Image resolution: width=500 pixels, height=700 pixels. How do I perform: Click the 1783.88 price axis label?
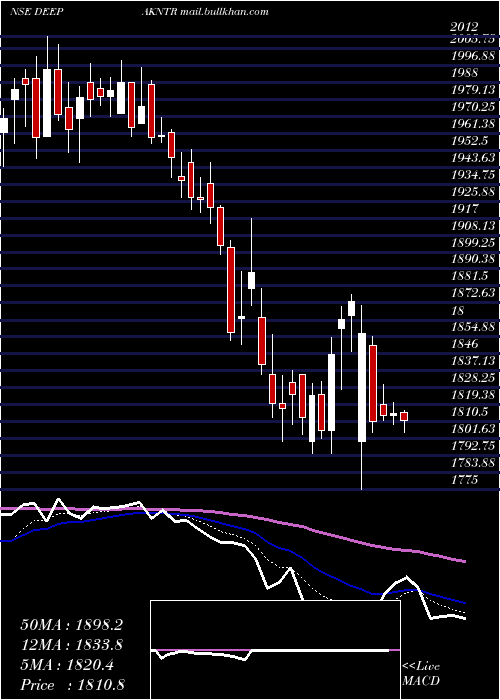point(472,463)
